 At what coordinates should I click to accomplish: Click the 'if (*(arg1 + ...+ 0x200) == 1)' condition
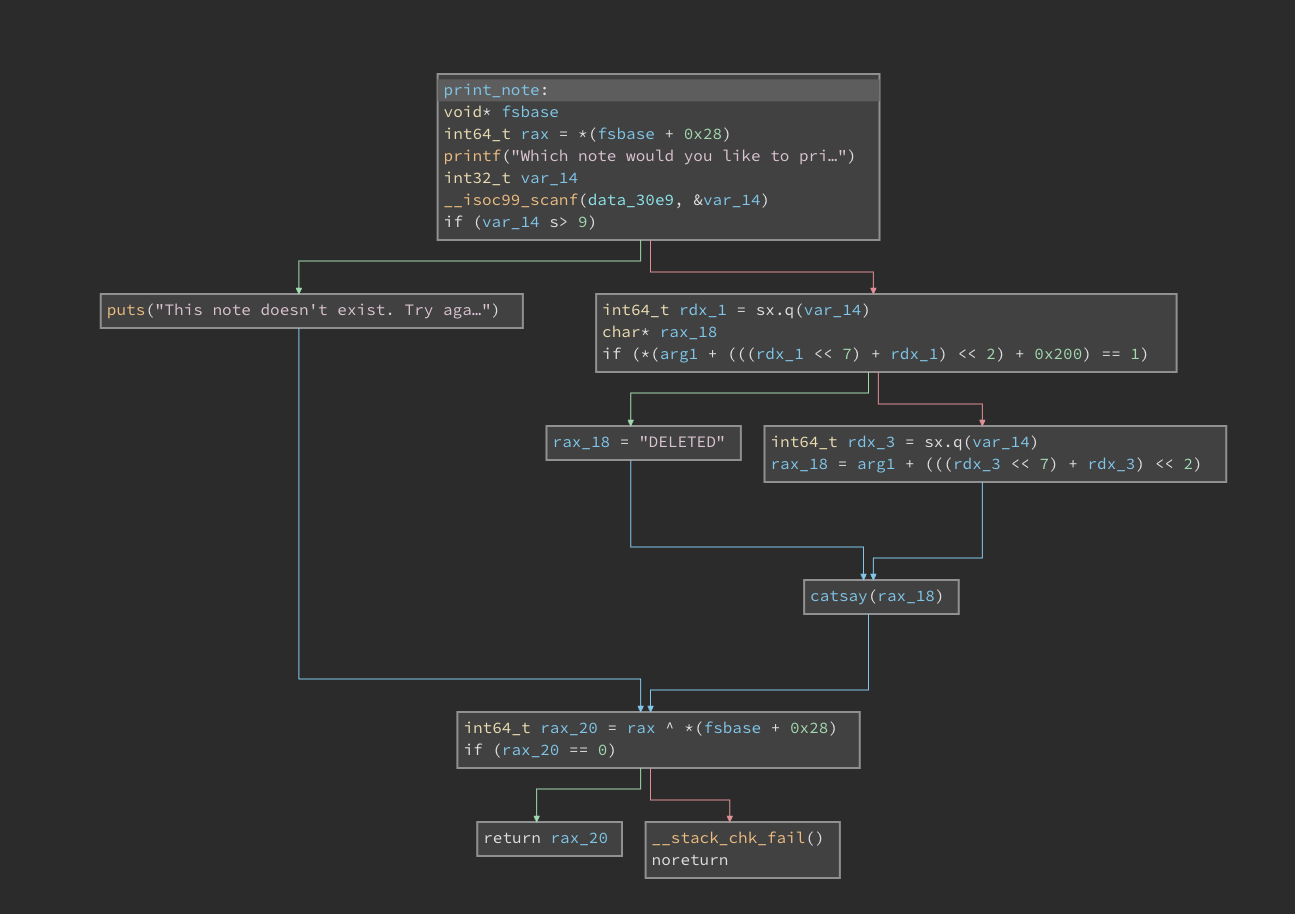pos(875,354)
